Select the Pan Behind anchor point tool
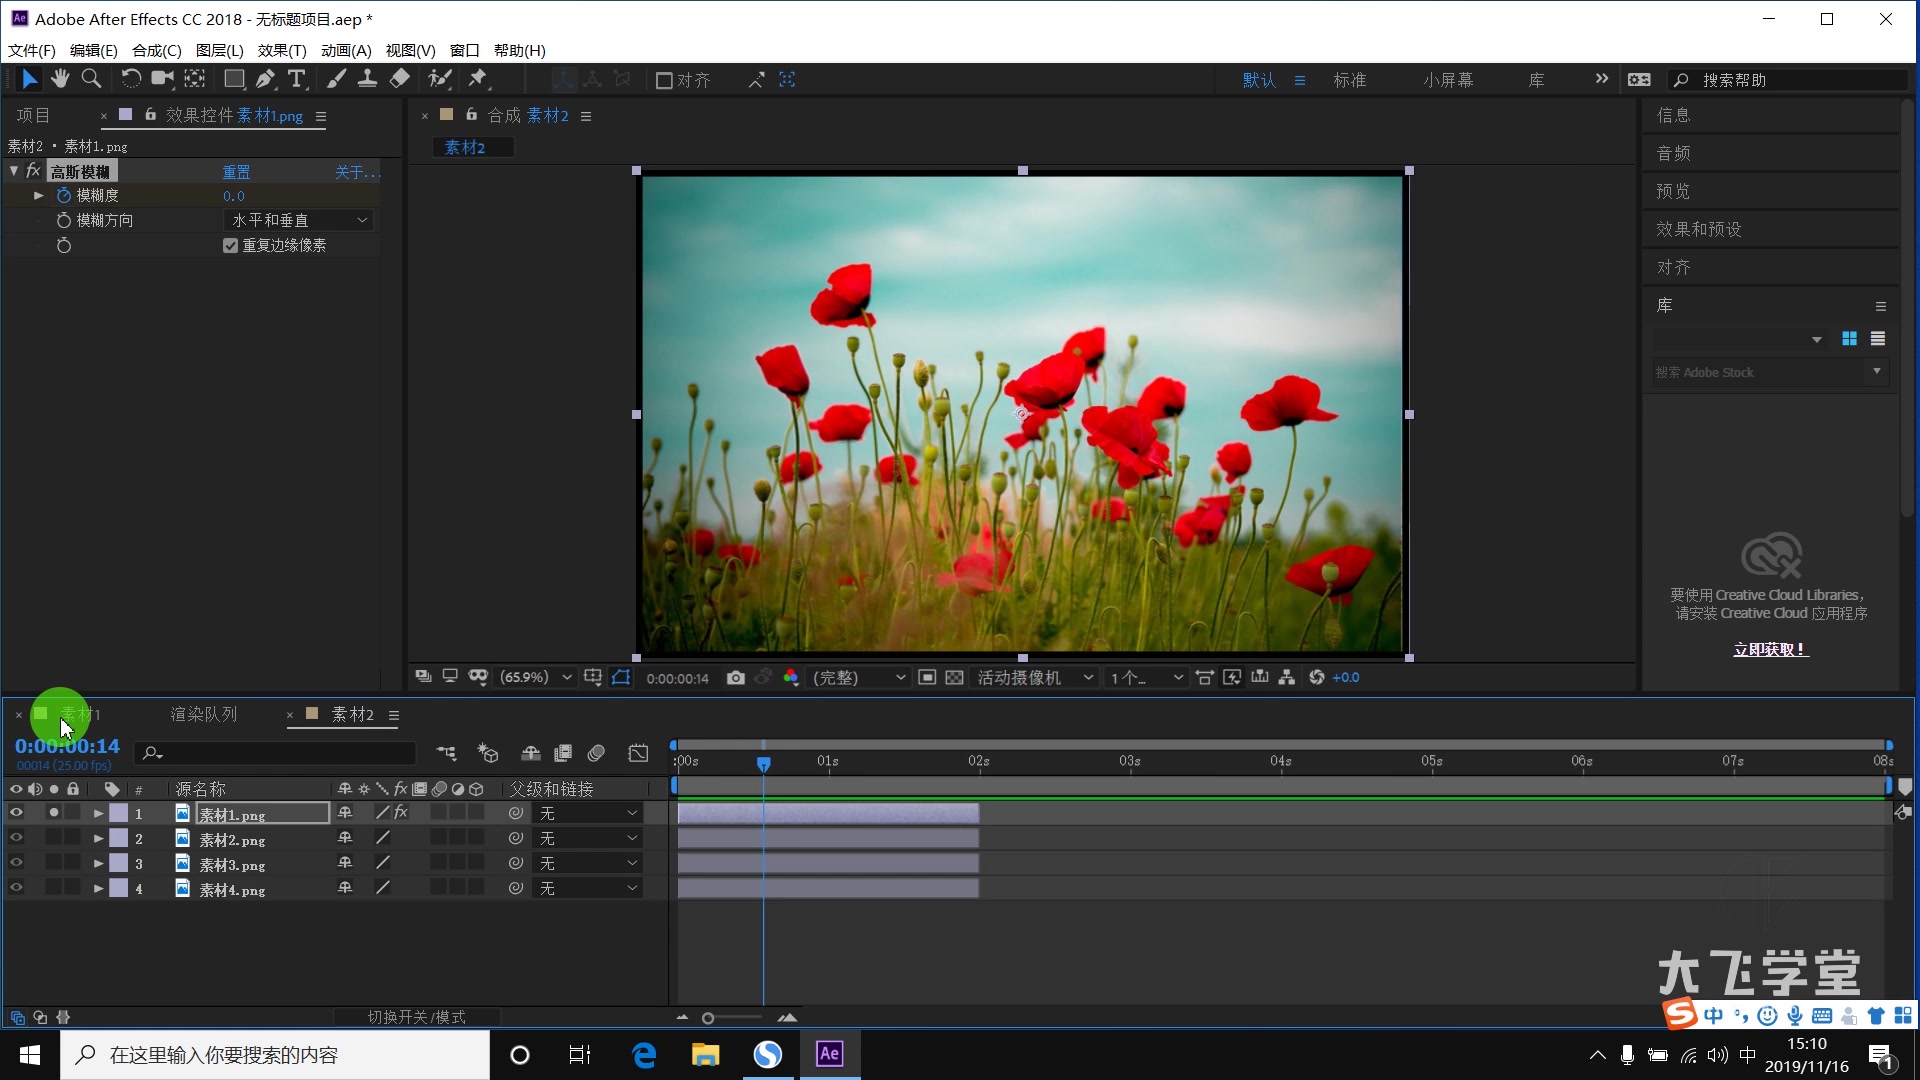This screenshot has width=1920, height=1080. coord(195,79)
